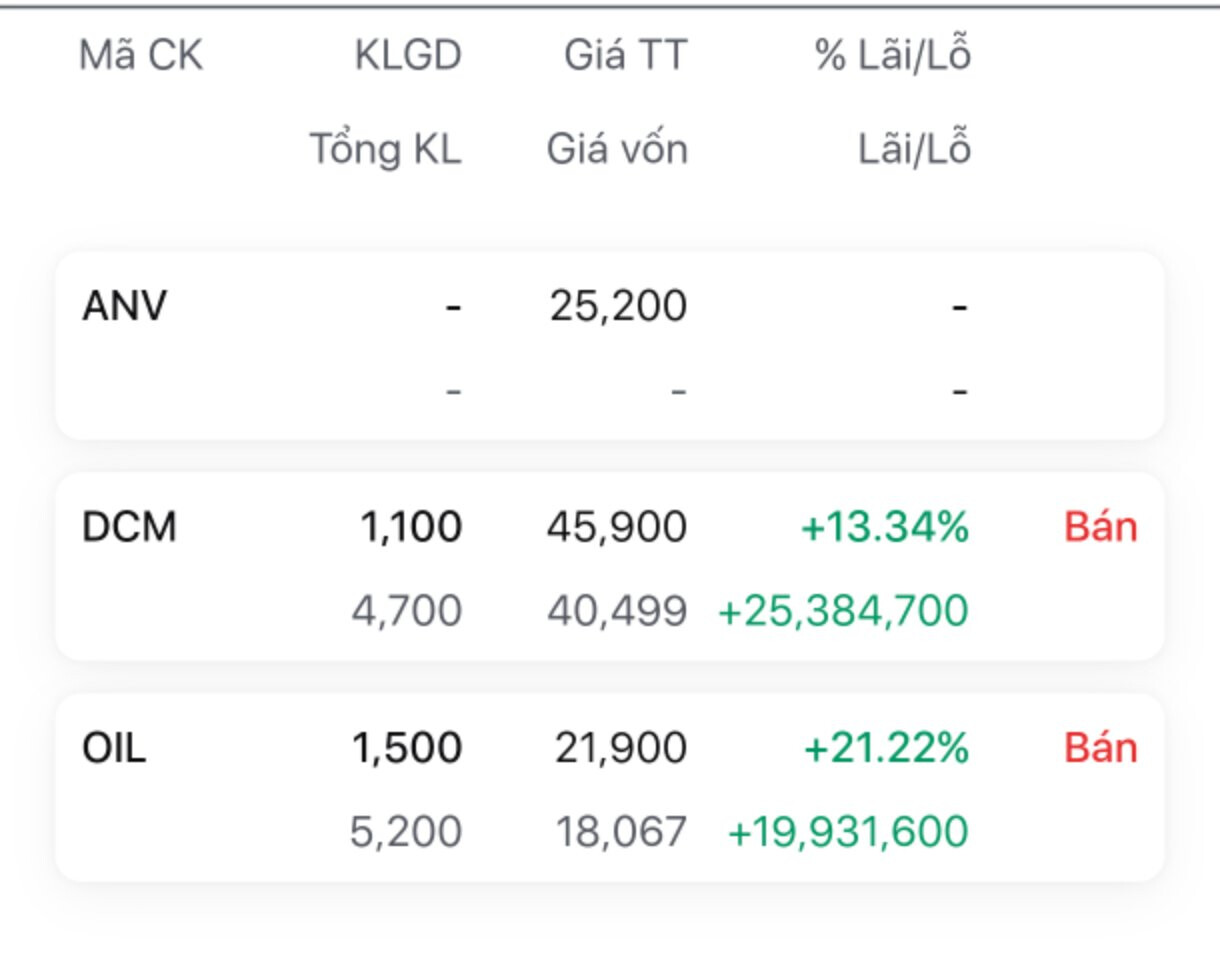
Task: Open the OIL stock ticker
Action: click(114, 748)
